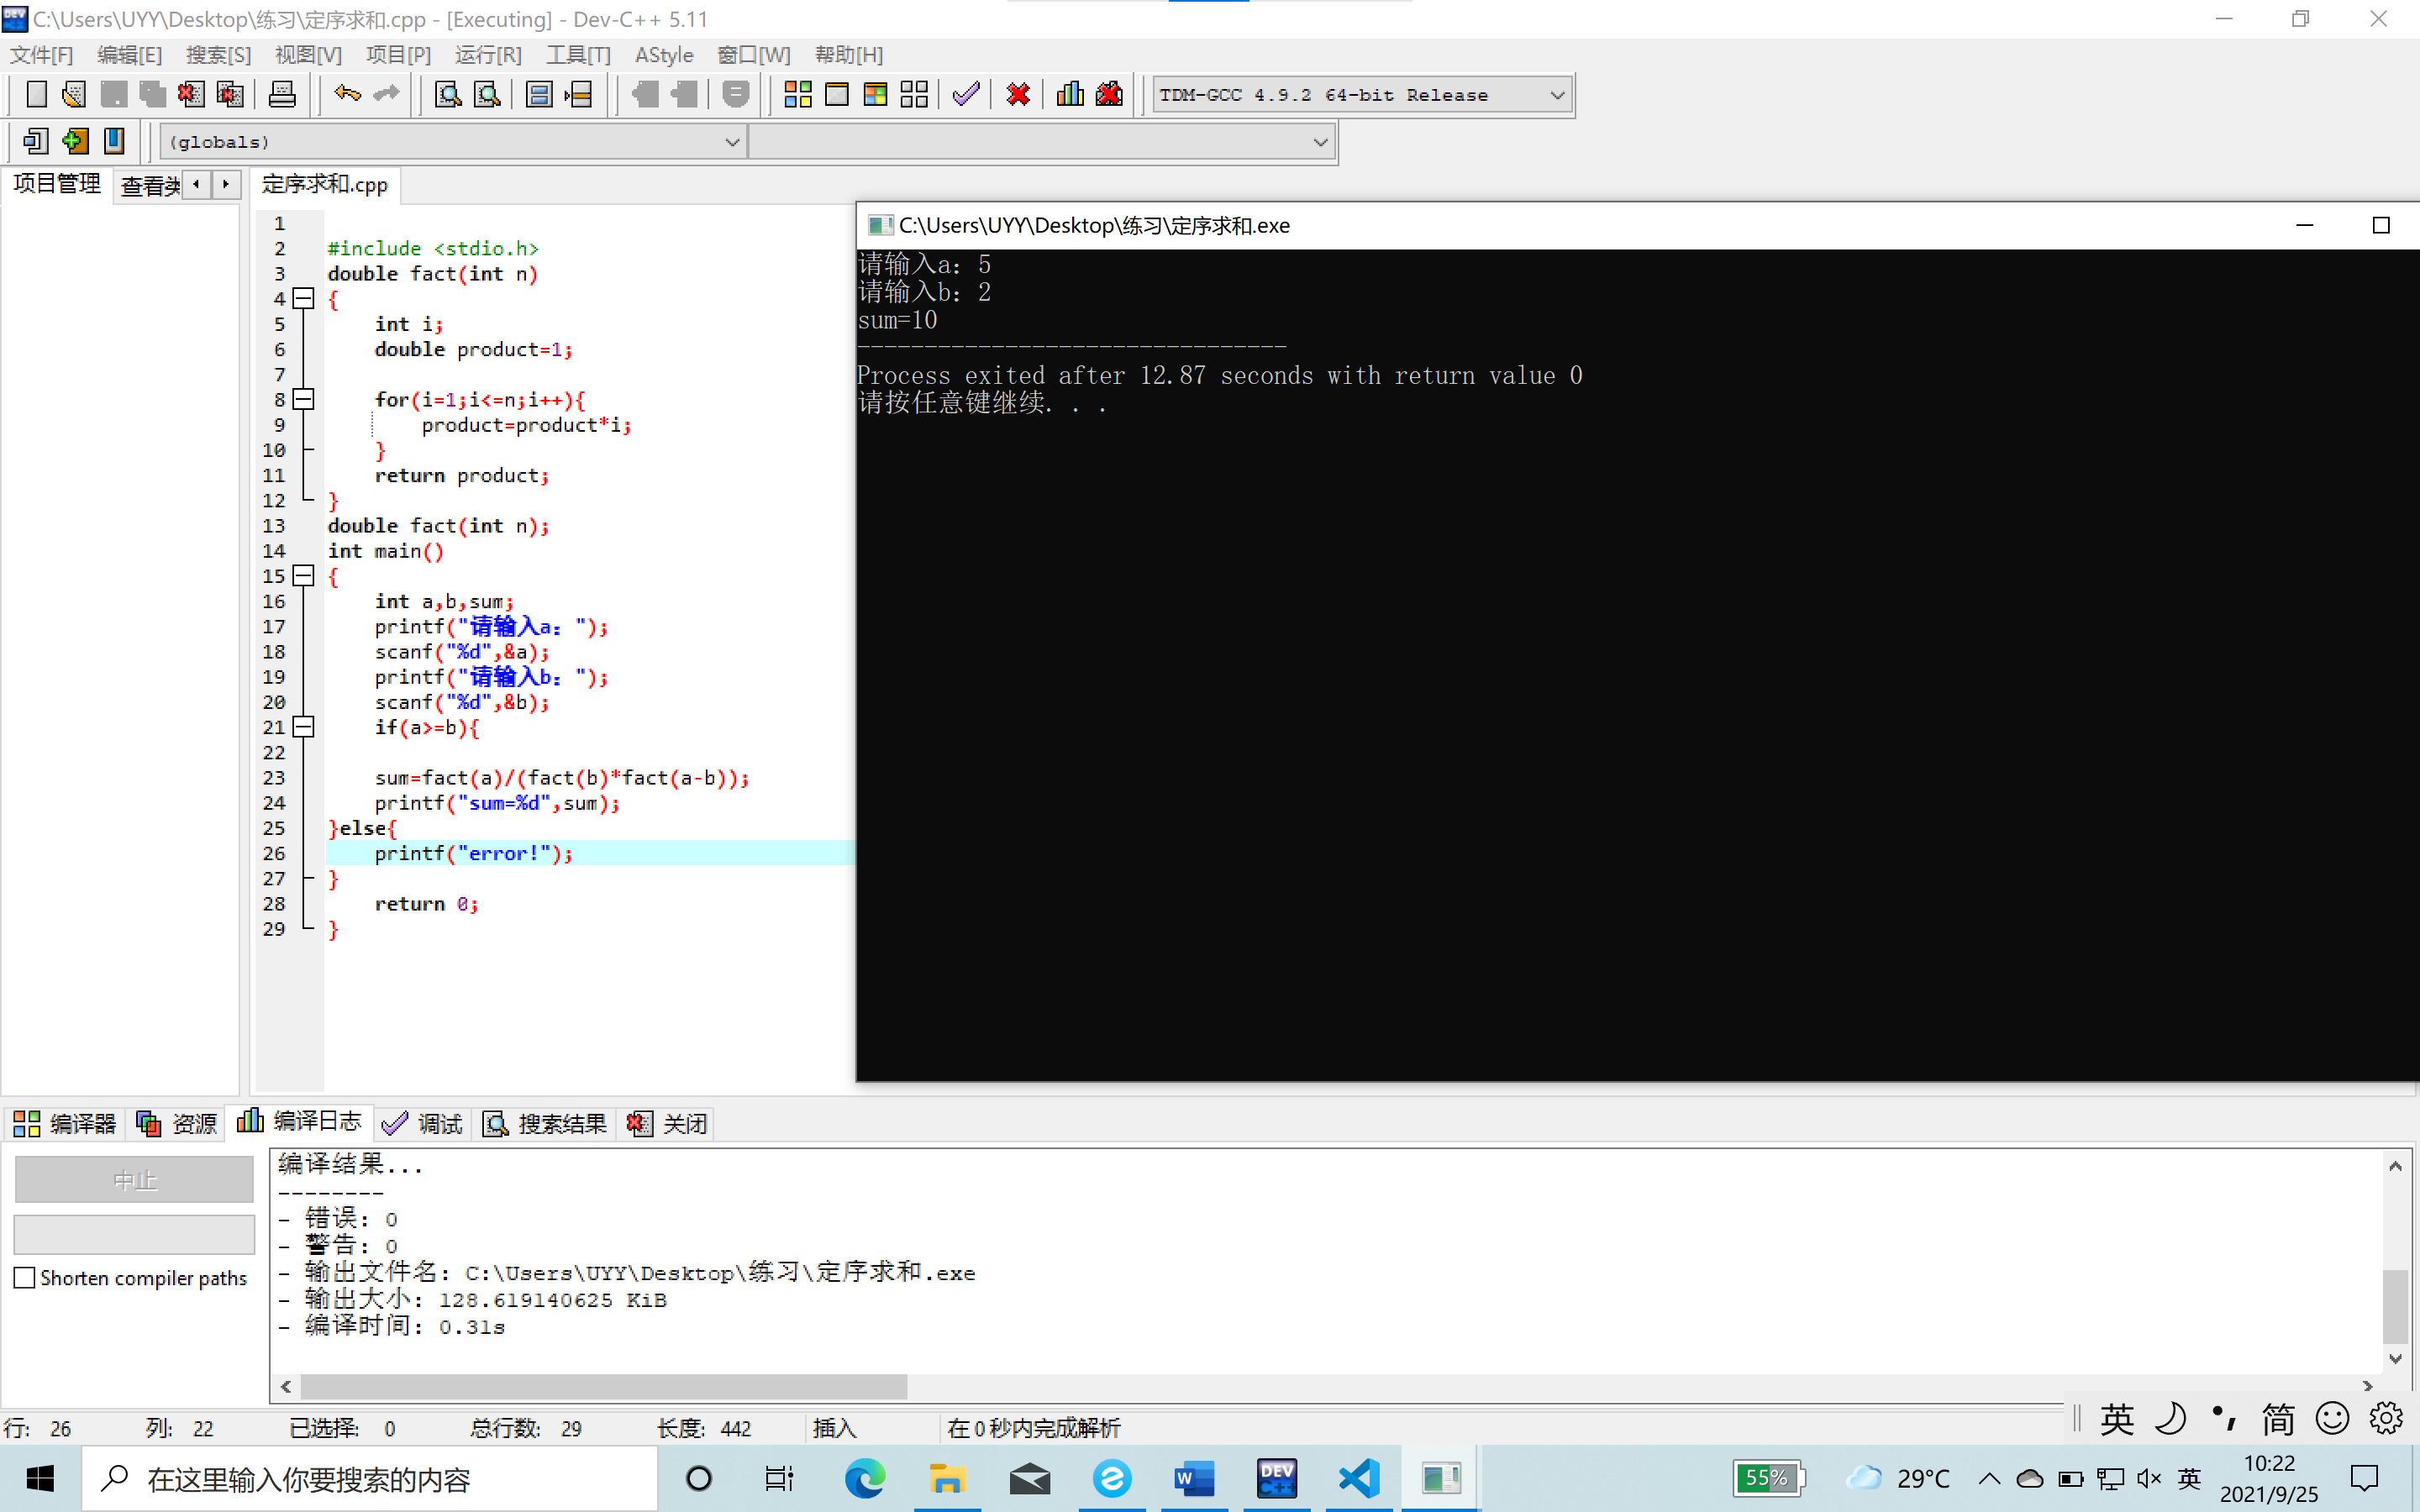The width and height of the screenshot is (2420, 1512).
Task: Click the green plus bookmark toggle icon
Action: tap(75, 141)
